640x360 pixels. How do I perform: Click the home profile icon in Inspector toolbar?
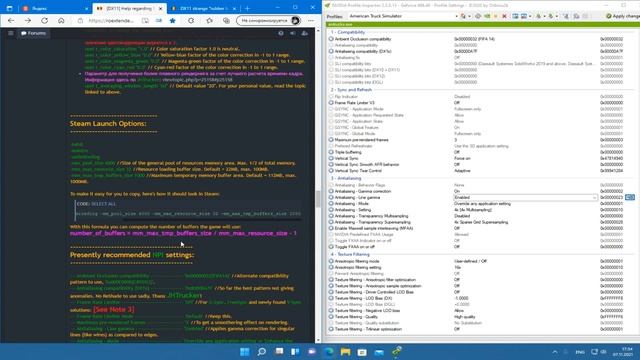click(463, 16)
